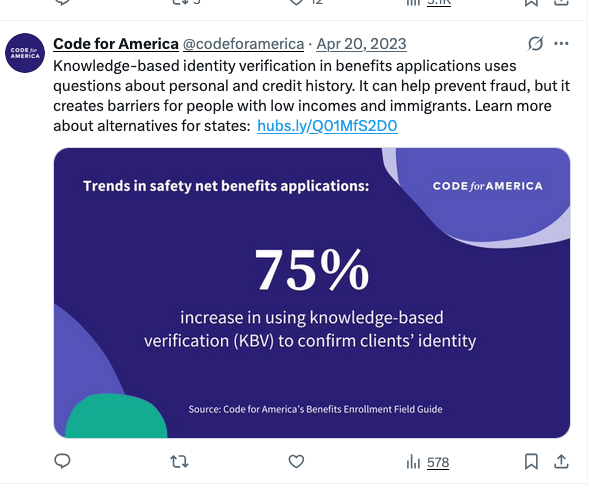Click the source caption in the image
The width and height of the screenshot is (604, 486).
click(315, 409)
